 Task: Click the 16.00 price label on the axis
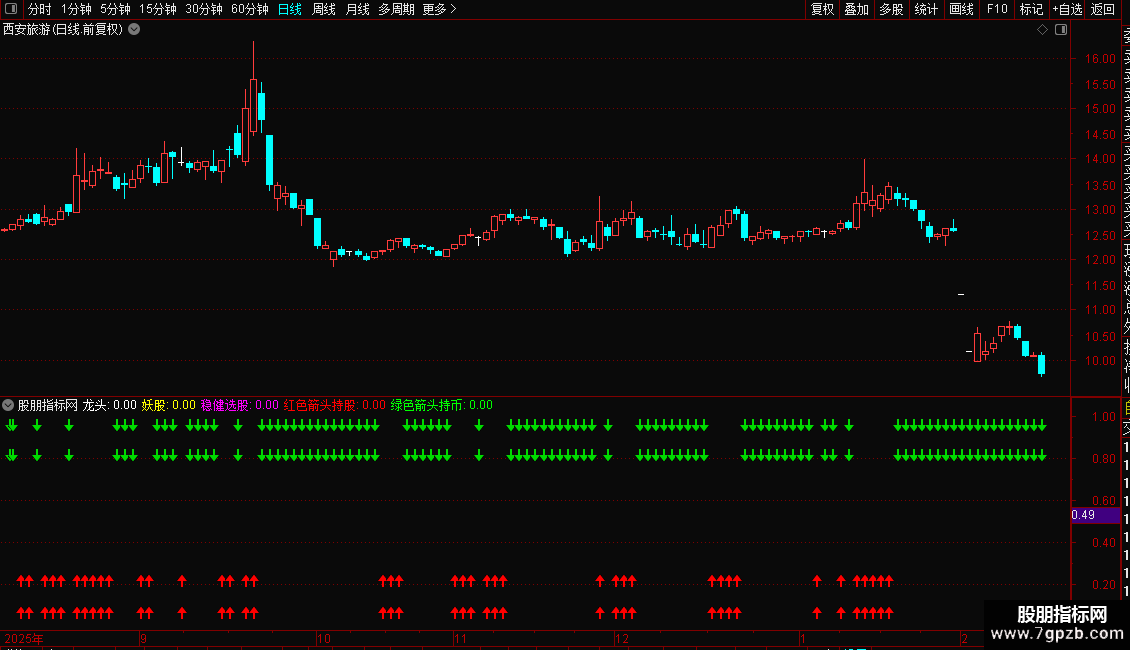click(1100, 59)
